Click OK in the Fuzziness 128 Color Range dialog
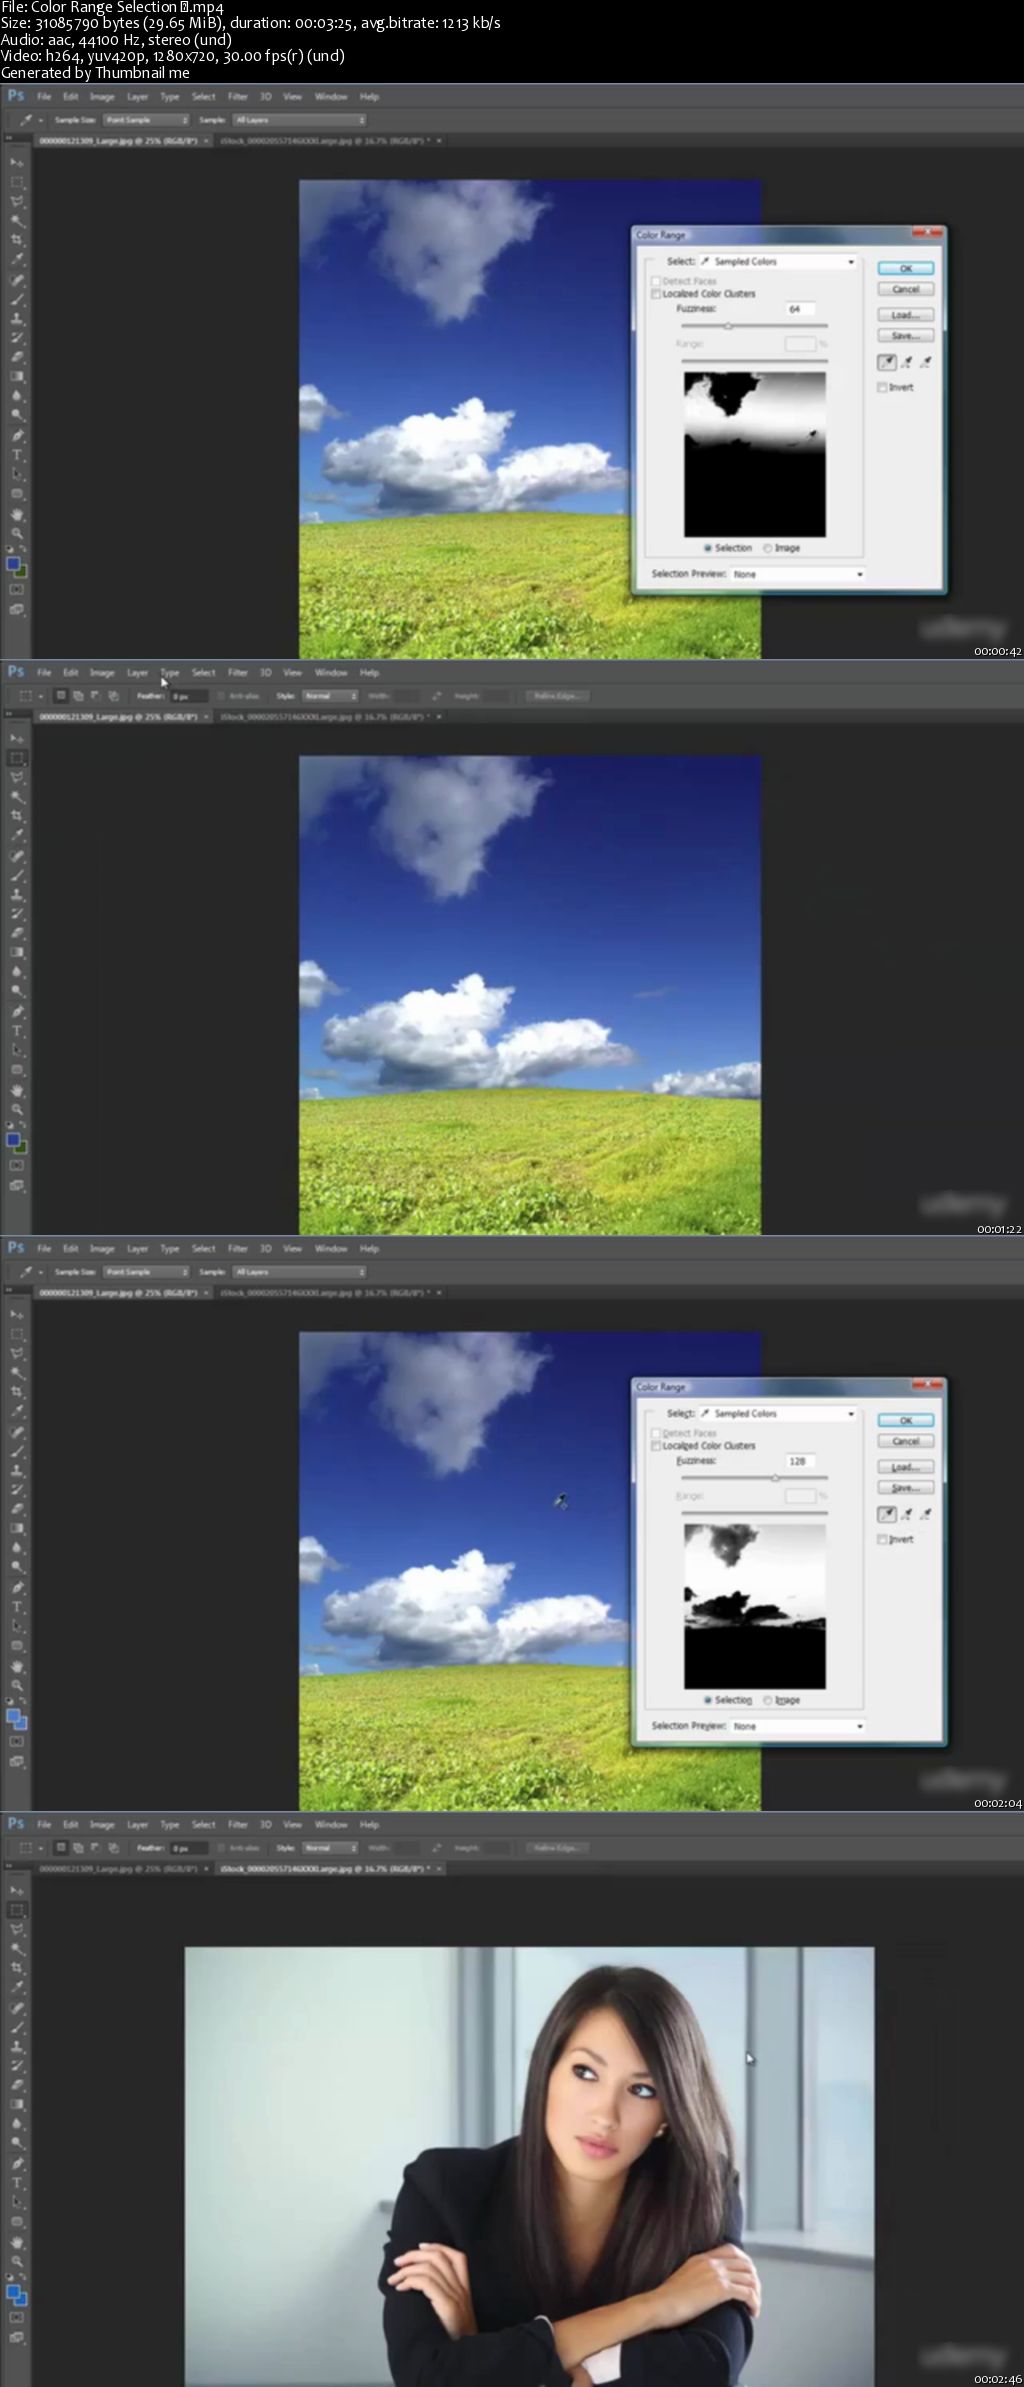This screenshot has height=2387, width=1024. coord(906,1420)
